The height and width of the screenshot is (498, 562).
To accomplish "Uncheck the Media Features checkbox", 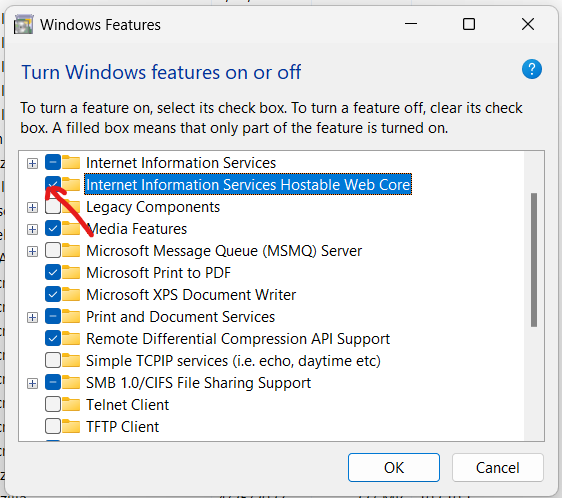I will tap(53, 229).
